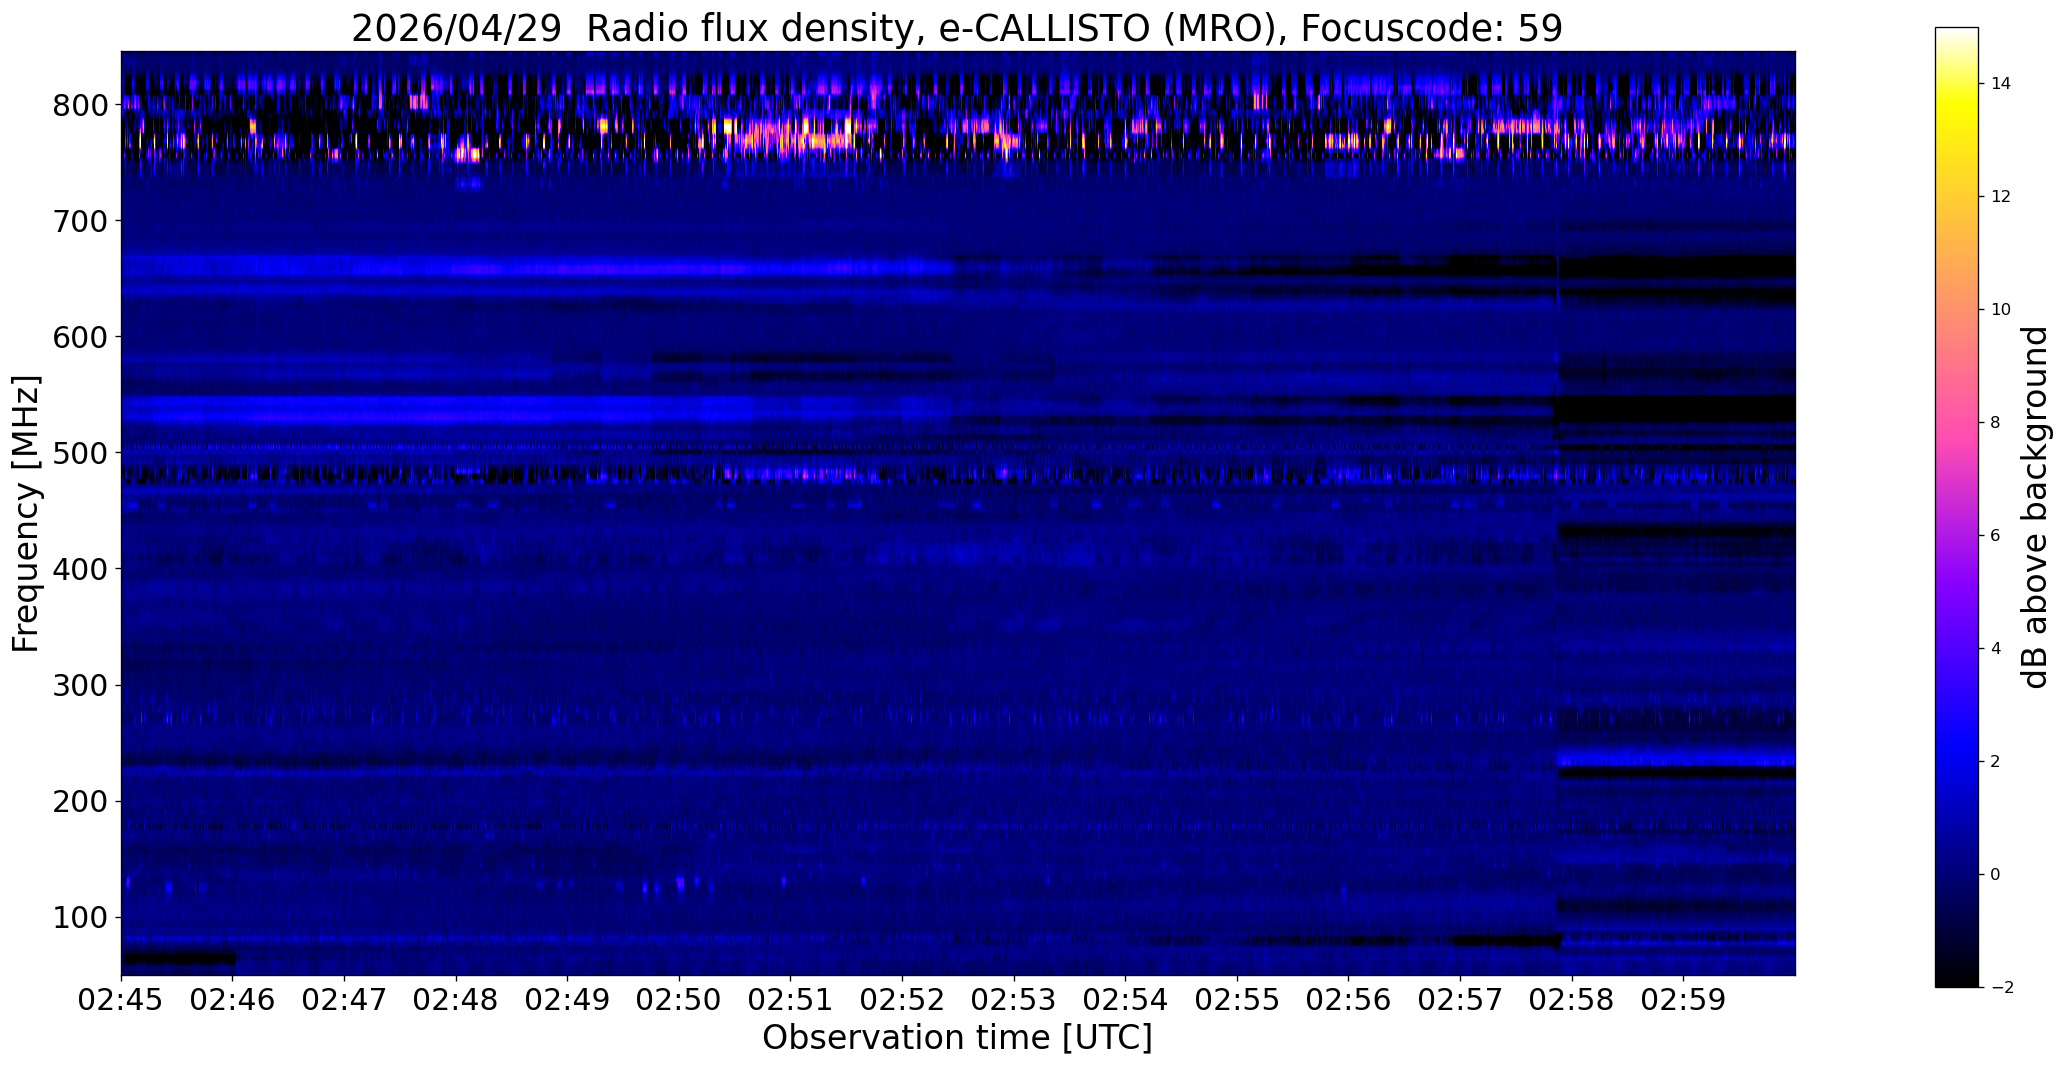Click the colorbar tick label 14
The height and width of the screenshot is (1067, 2066).
click(2001, 84)
